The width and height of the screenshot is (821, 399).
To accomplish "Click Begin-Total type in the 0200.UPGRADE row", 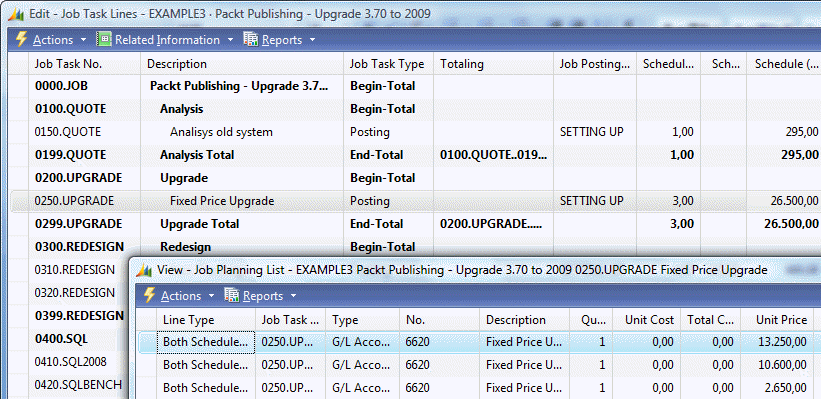I will pos(382,178).
